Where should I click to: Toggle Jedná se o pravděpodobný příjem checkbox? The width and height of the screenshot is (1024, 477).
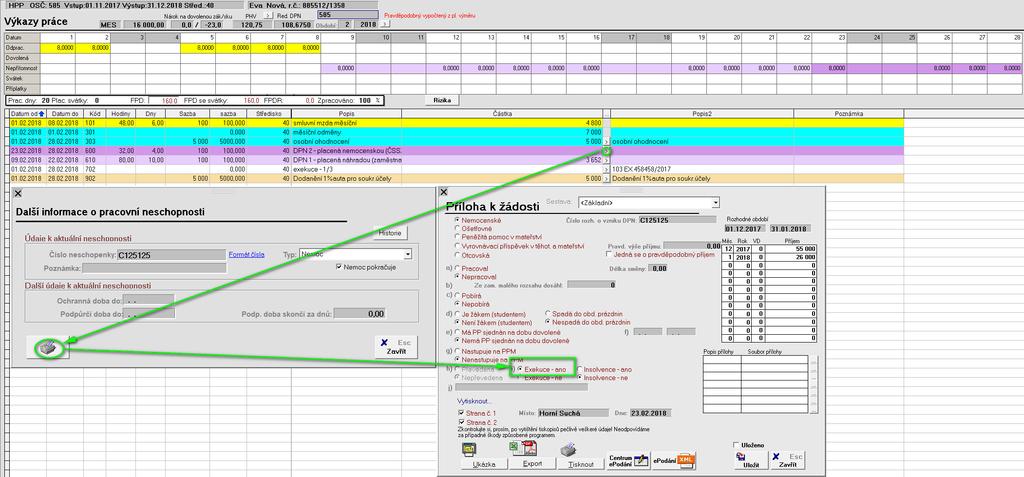point(608,254)
